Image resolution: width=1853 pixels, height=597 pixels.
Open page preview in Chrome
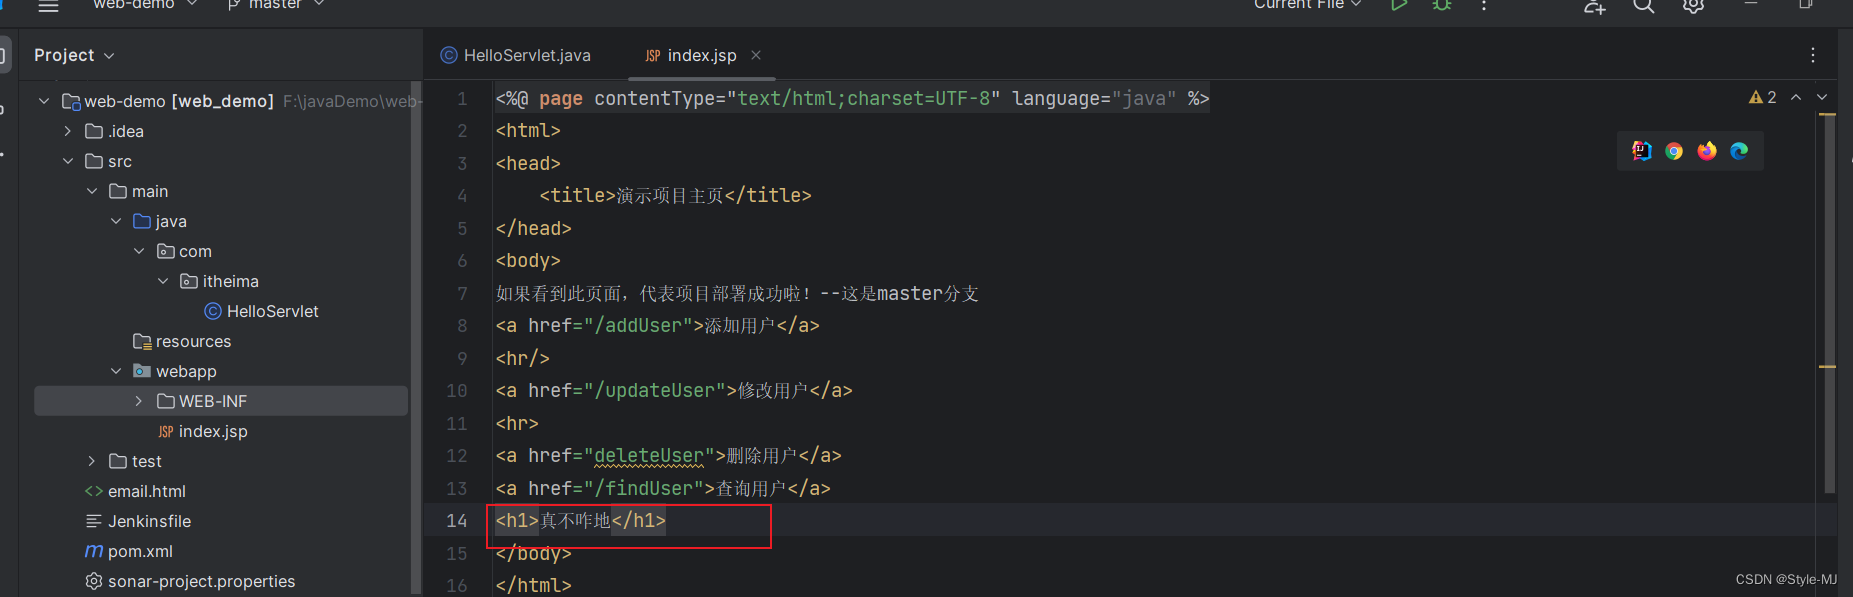click(x=1674, y=151)
